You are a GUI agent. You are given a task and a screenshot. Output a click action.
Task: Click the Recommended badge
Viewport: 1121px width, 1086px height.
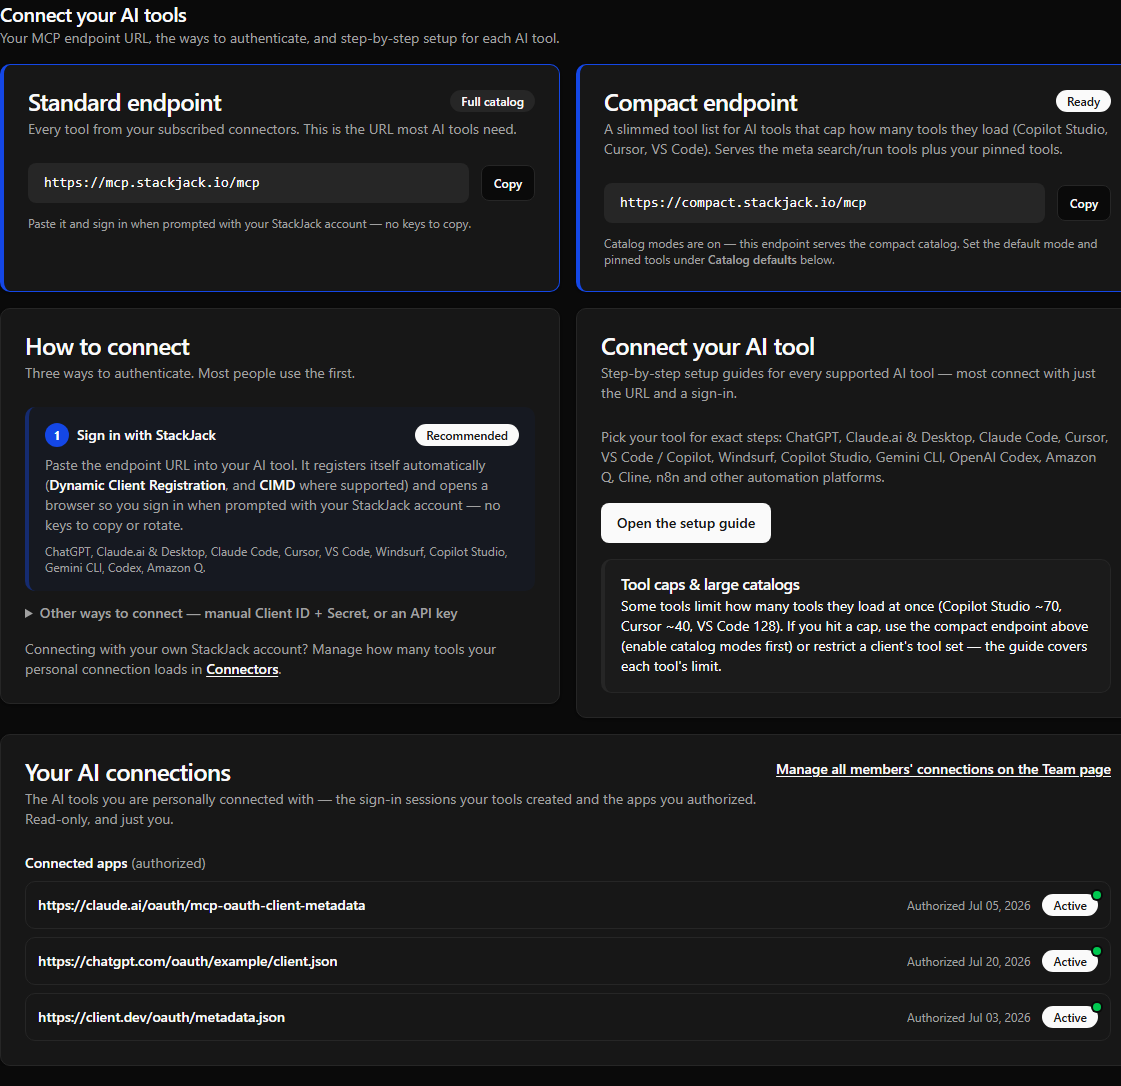pos(467,435)
